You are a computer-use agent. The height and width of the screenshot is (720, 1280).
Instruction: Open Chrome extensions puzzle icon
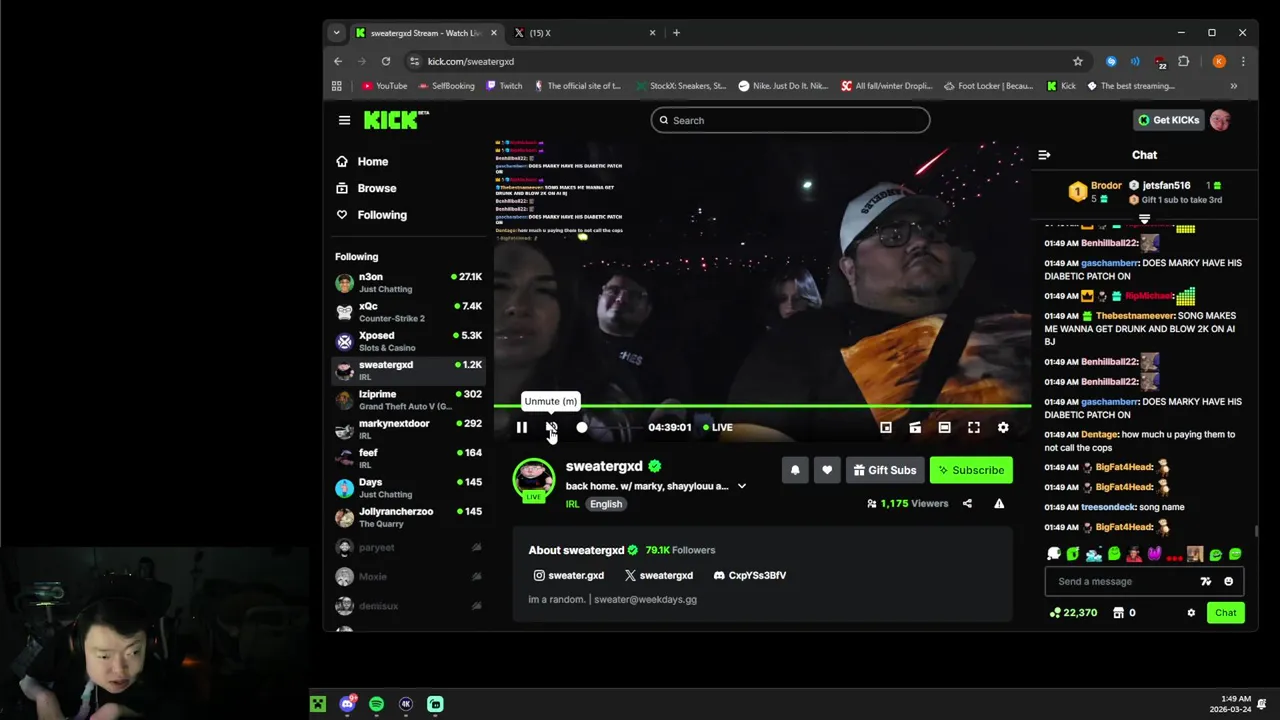[1184, 61]
